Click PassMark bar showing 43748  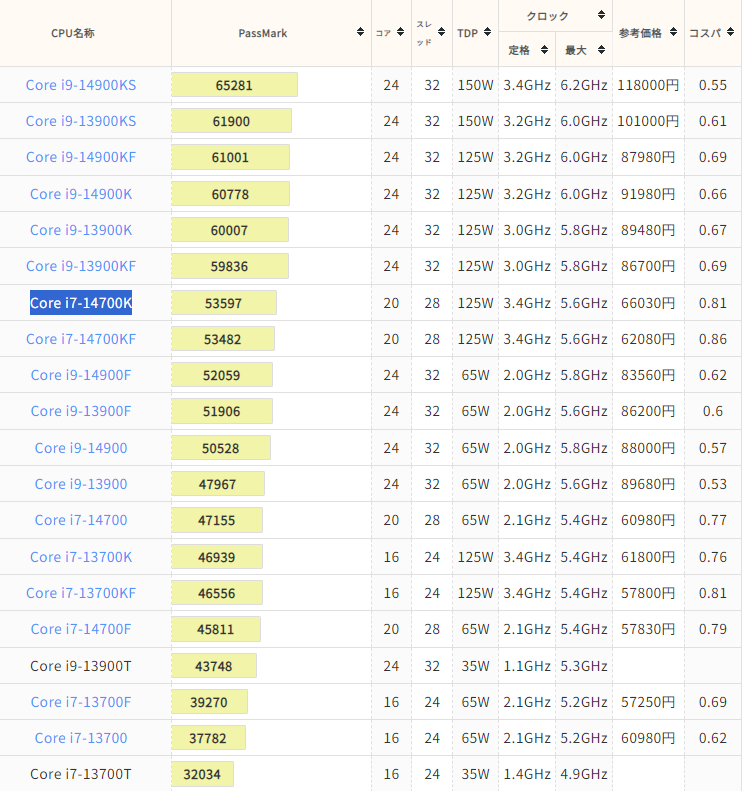pos(214,666)
